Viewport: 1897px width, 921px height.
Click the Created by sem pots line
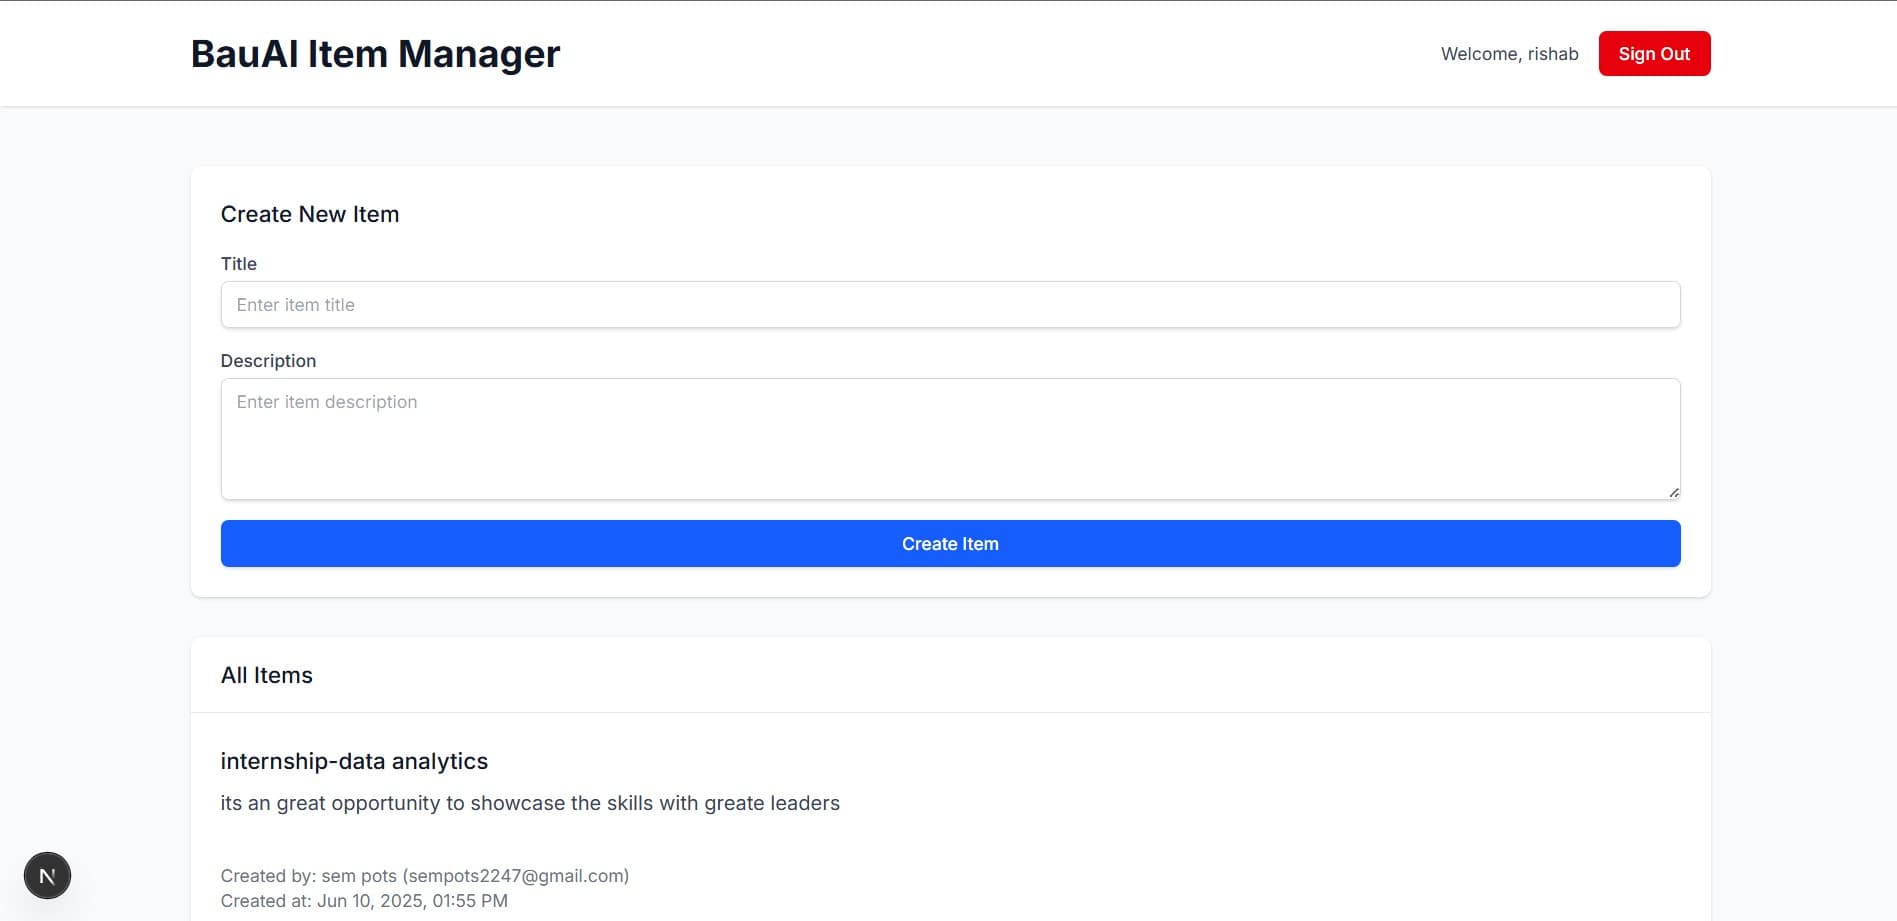(x=425, y=876)
